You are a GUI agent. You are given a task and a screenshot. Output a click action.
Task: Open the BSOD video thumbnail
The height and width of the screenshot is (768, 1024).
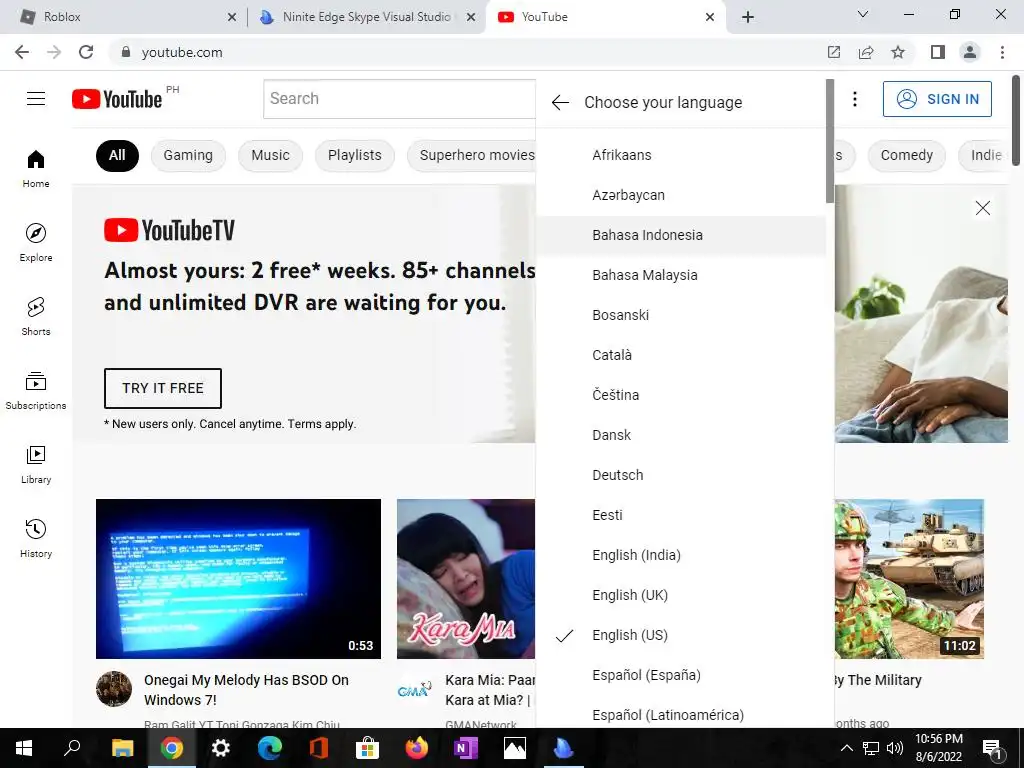[x=238, y=579]
